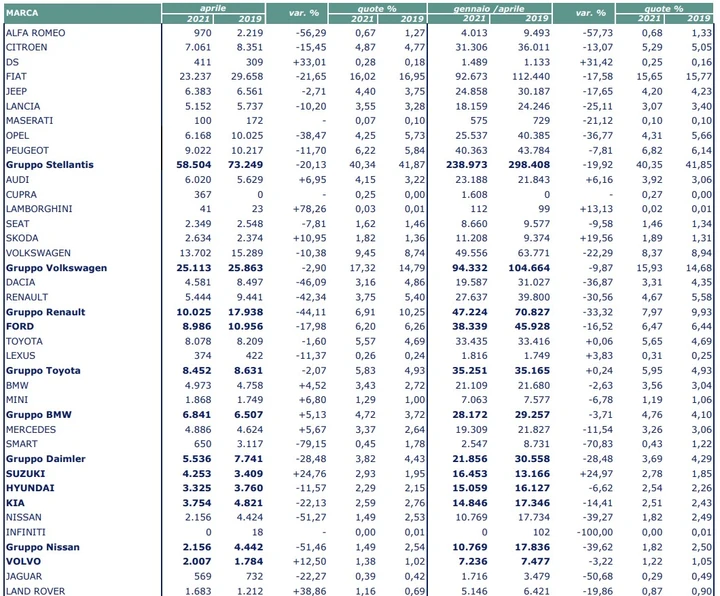
Task: Select the RENAULT brand row label
Action: pos(27,298)
